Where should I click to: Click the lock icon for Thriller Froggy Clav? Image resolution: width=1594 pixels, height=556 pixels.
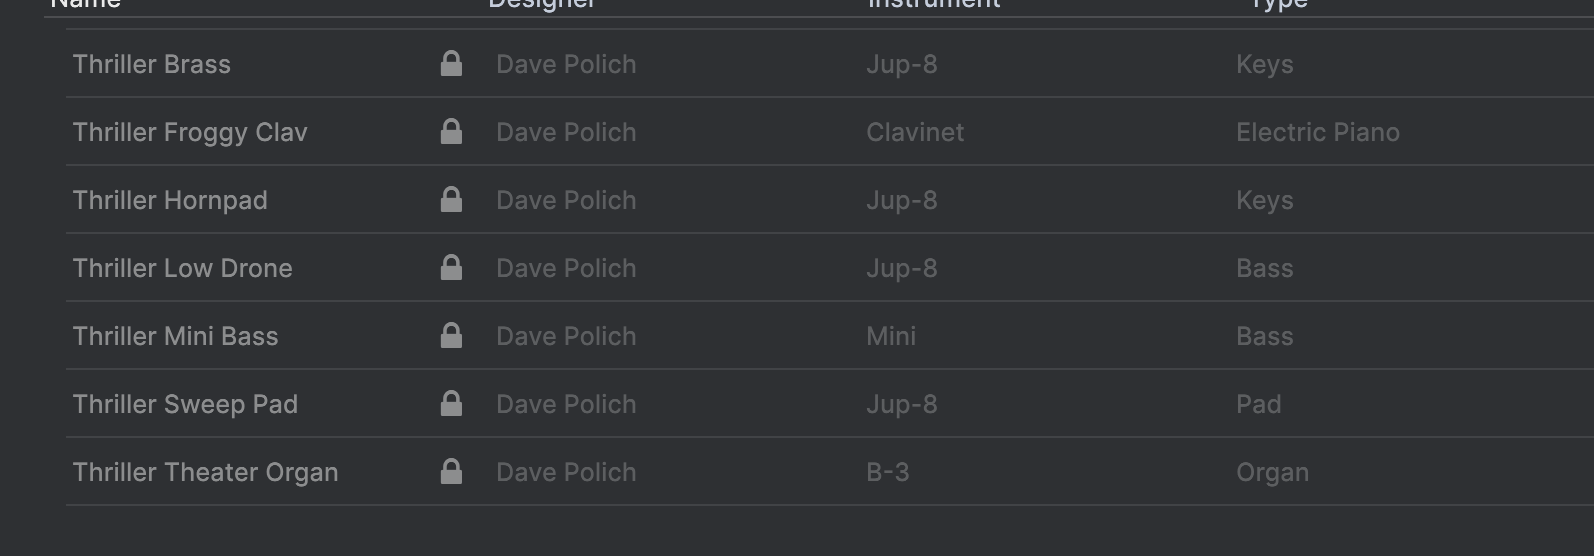[451, 132]
